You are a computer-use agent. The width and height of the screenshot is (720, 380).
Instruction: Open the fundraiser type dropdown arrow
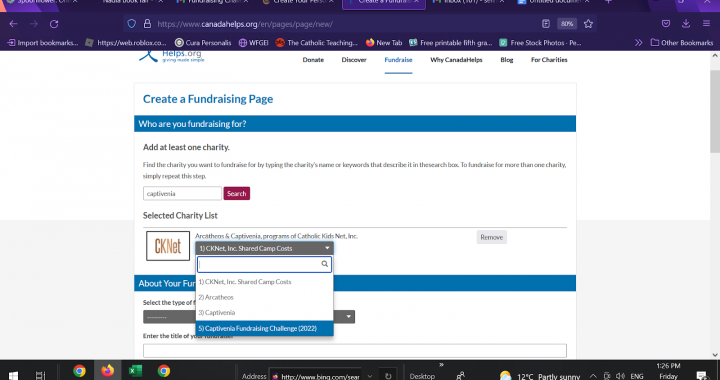pos(349,317)
